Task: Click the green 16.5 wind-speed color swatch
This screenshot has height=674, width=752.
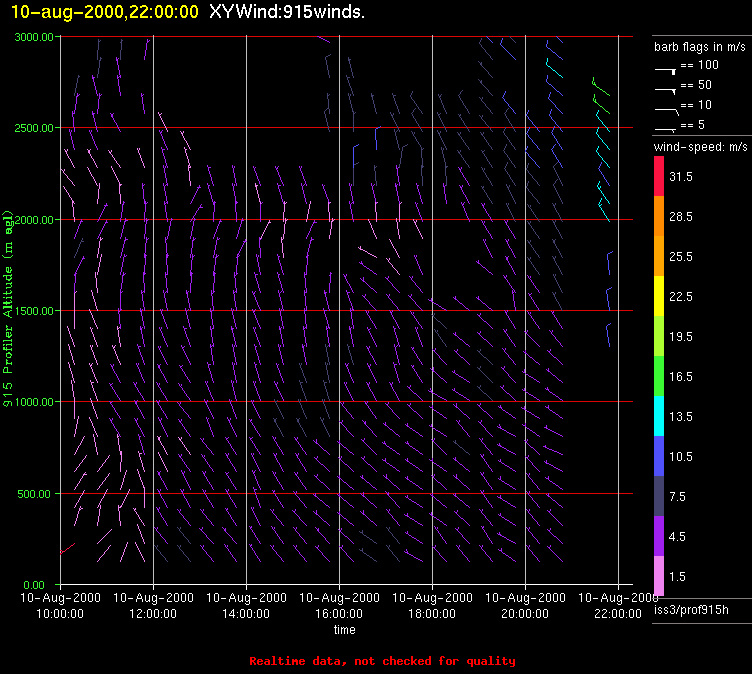Action: pos(659,376)
